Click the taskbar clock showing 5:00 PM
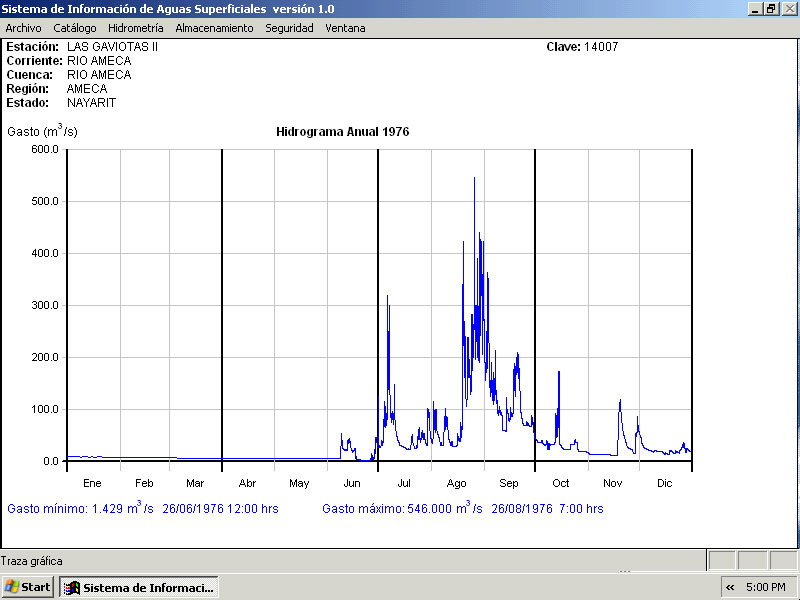Screen dimensions: 800x600 [x=767, y=587]
